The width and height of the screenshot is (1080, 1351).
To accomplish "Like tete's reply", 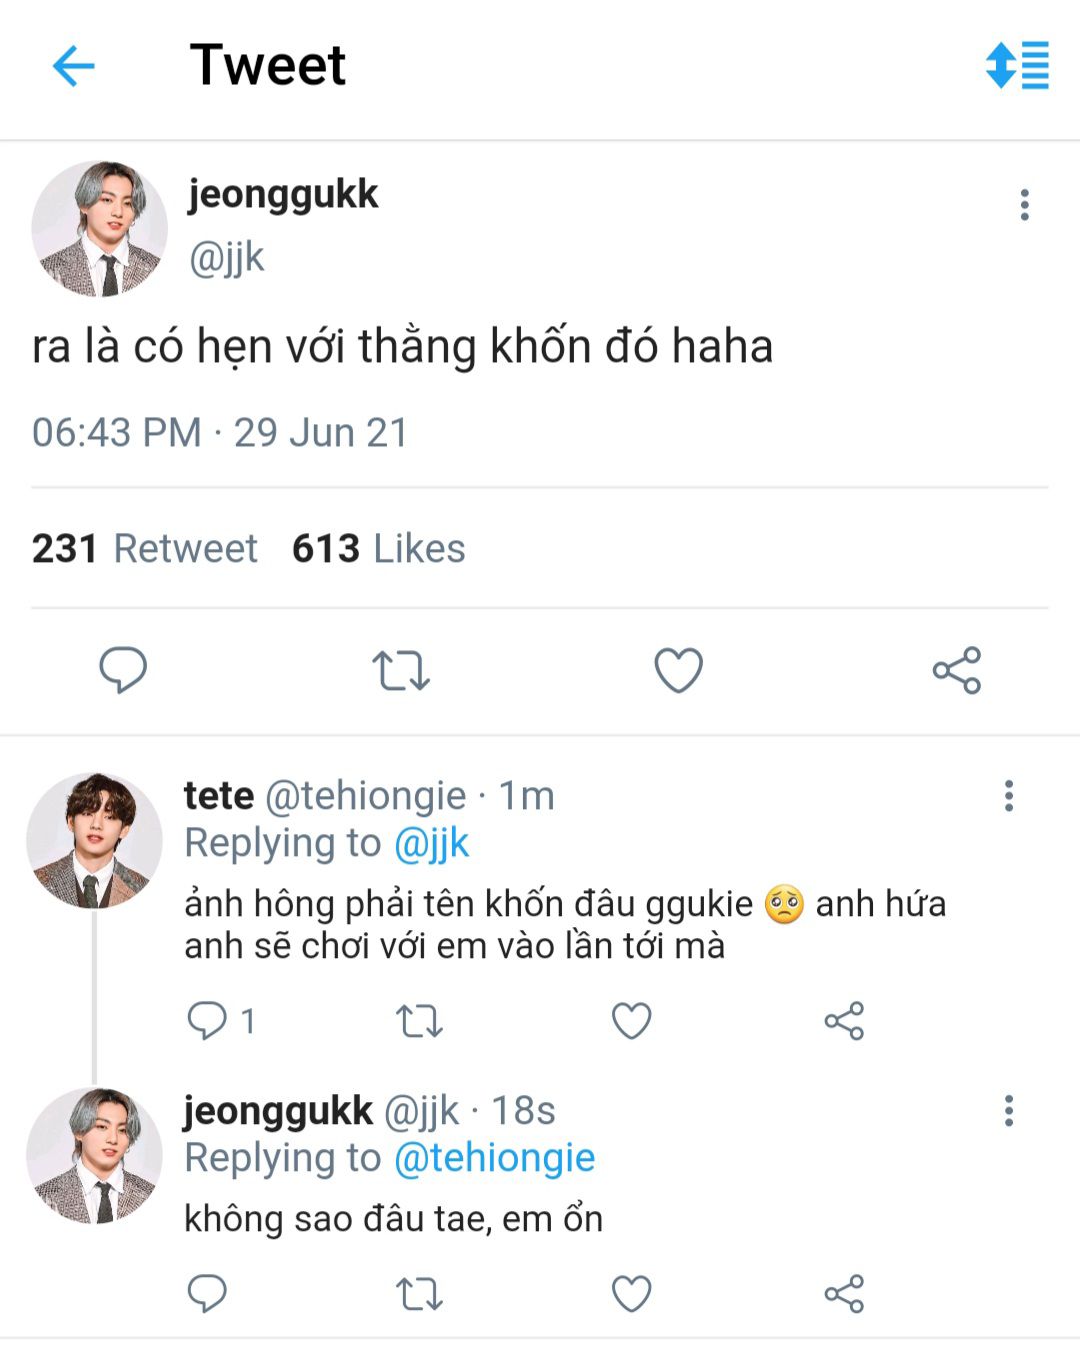I will pyautogui.click(x=631, y=1021).
